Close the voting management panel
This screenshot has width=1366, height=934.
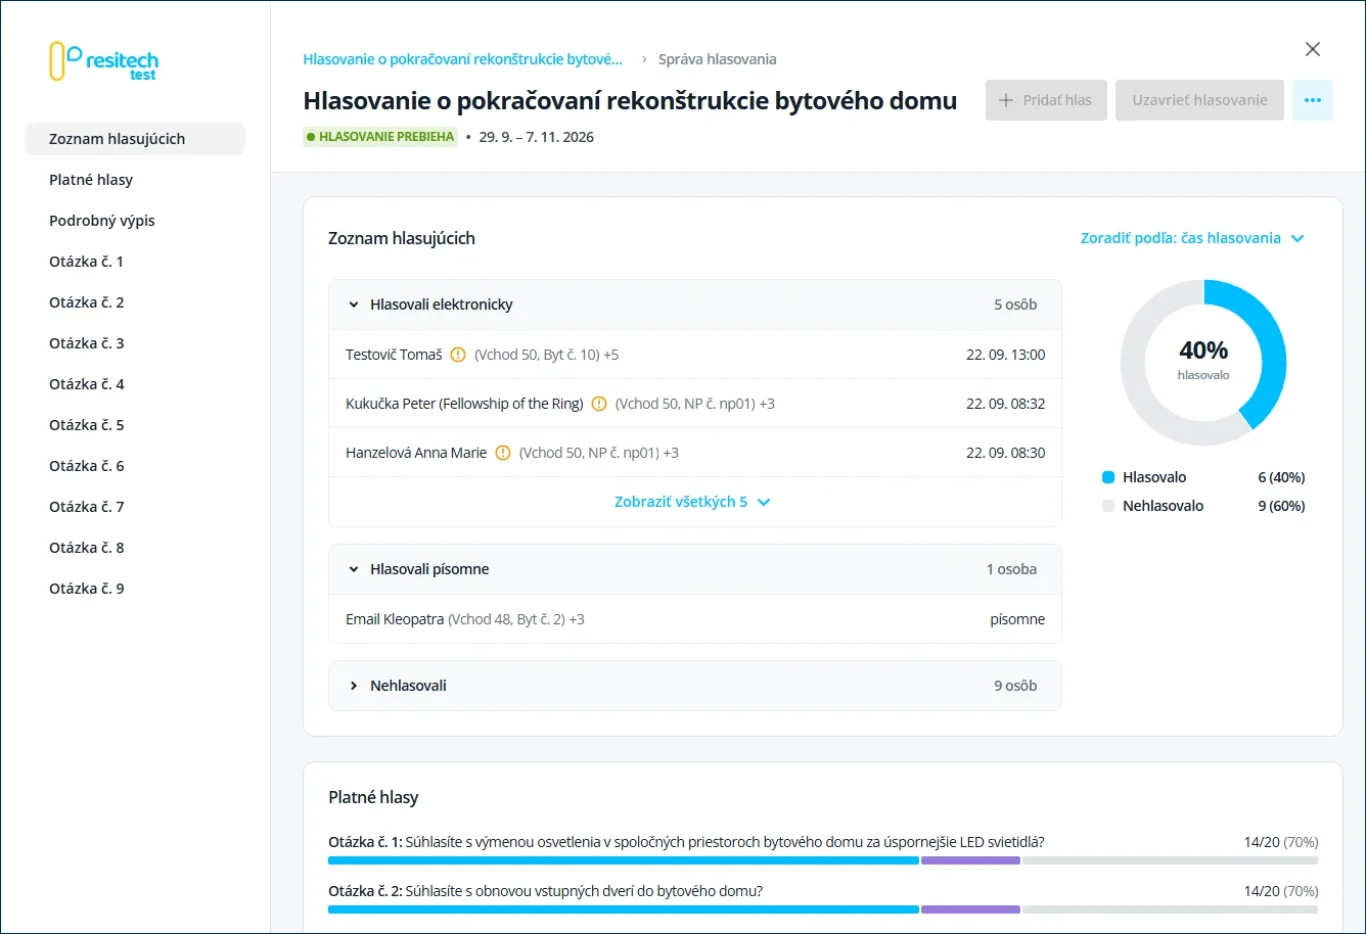[x=1313, y=49]
